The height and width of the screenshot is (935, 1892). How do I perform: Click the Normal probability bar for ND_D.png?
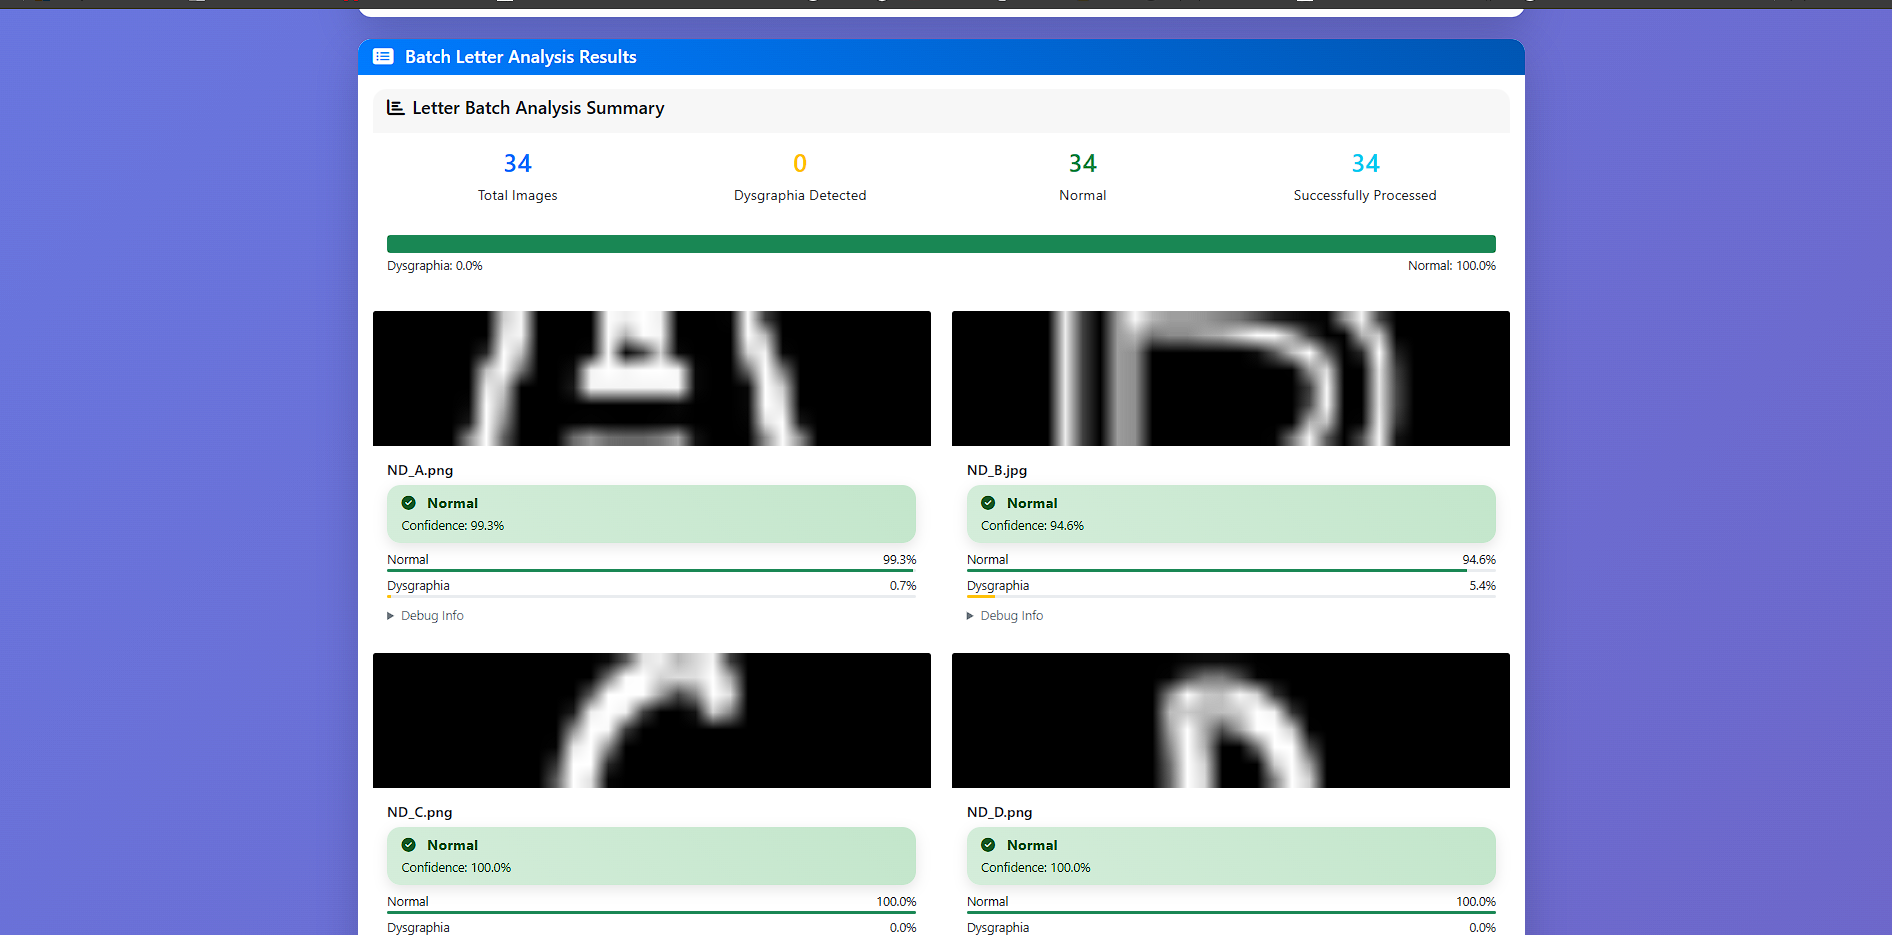1231,912
